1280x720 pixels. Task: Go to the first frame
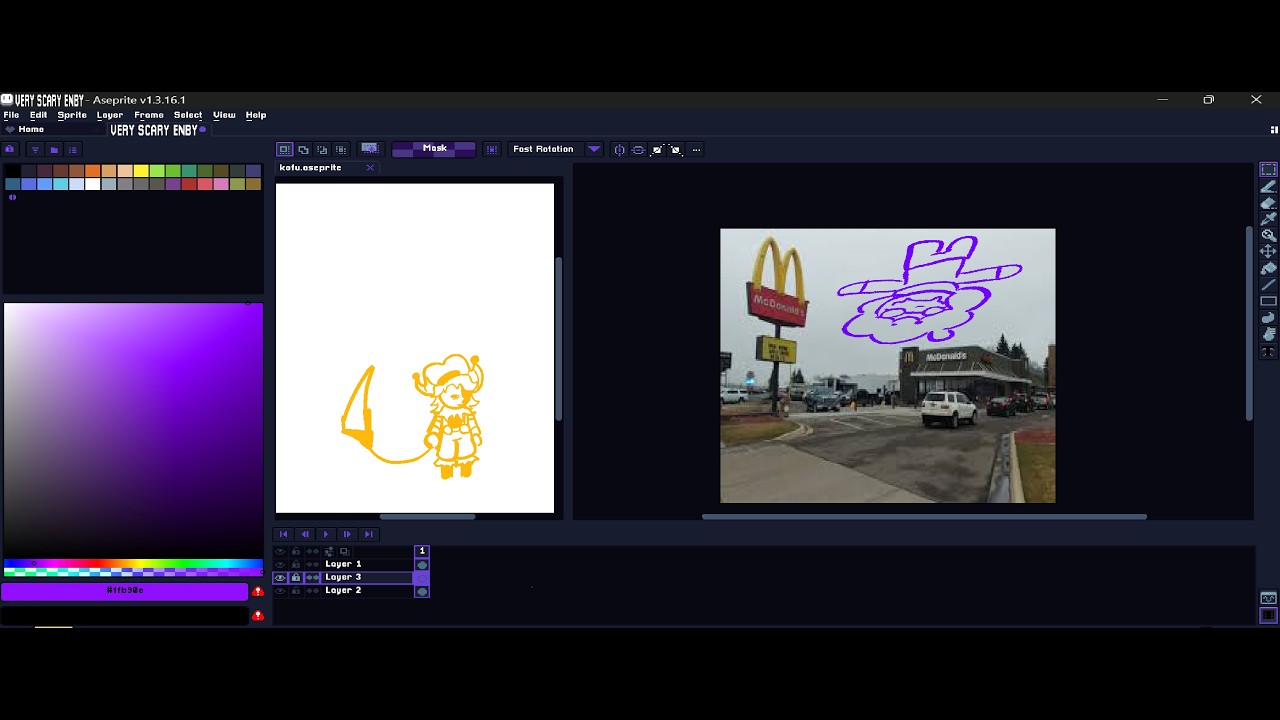284,534
